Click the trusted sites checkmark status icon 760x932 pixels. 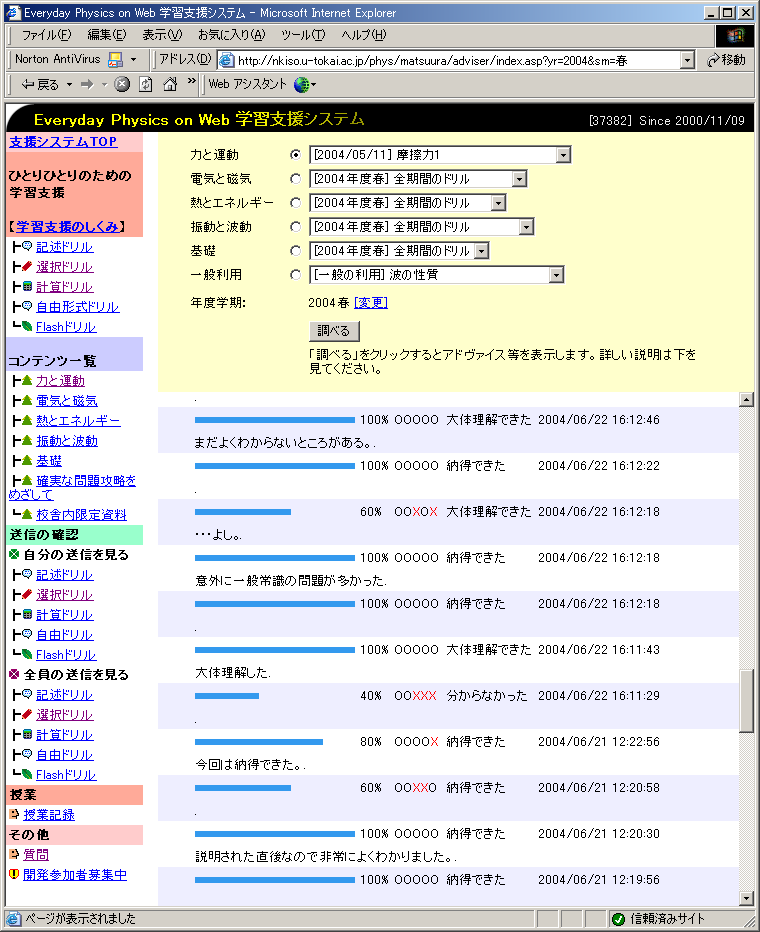pyautogui.click(x=618, y=919)
